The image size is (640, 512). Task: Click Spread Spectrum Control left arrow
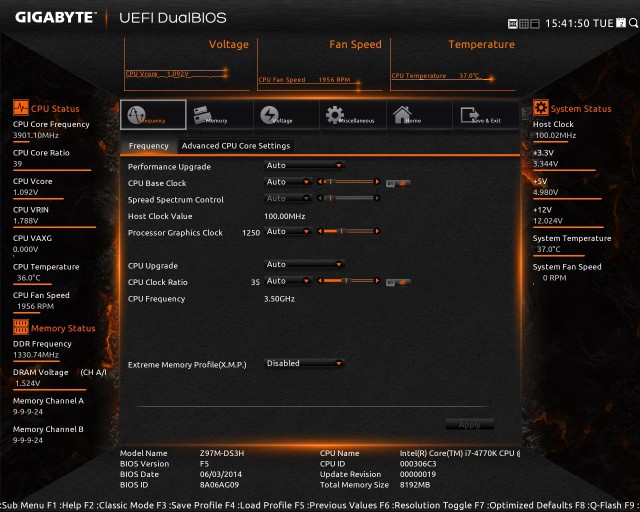[320, 198]
